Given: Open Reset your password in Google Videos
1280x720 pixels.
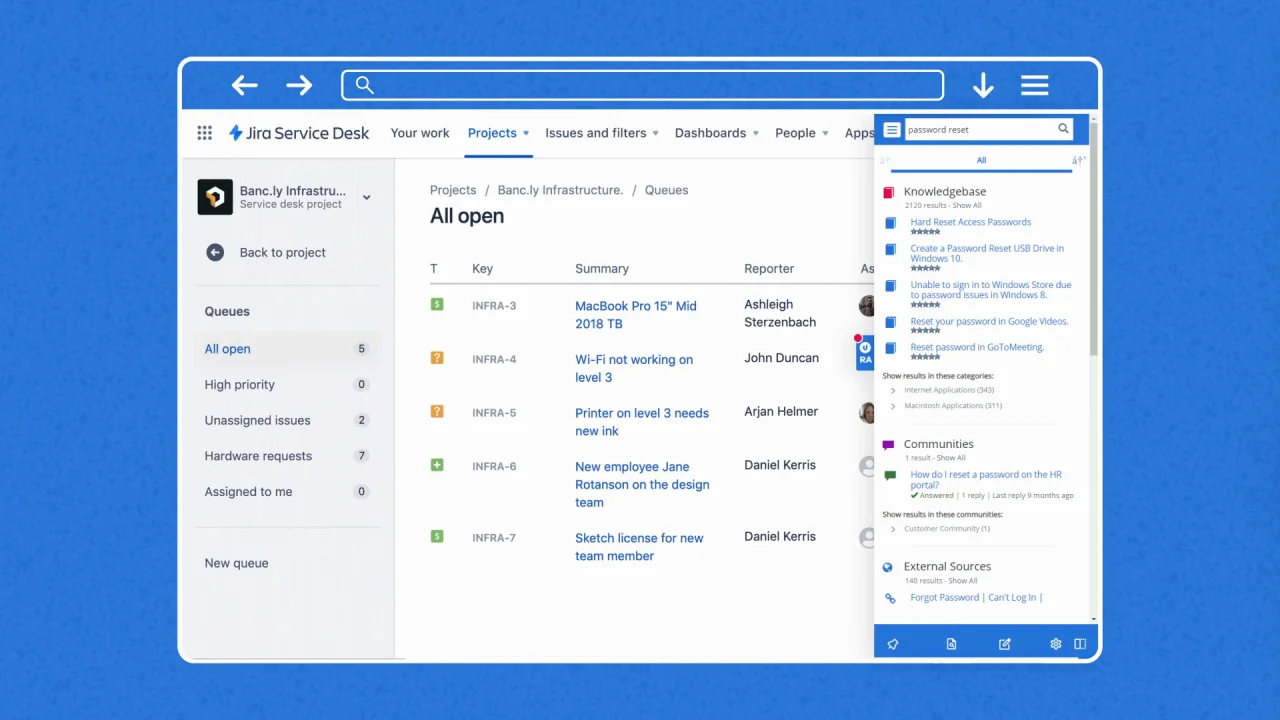Looking at the screenshot, I should tap(989, 322).
